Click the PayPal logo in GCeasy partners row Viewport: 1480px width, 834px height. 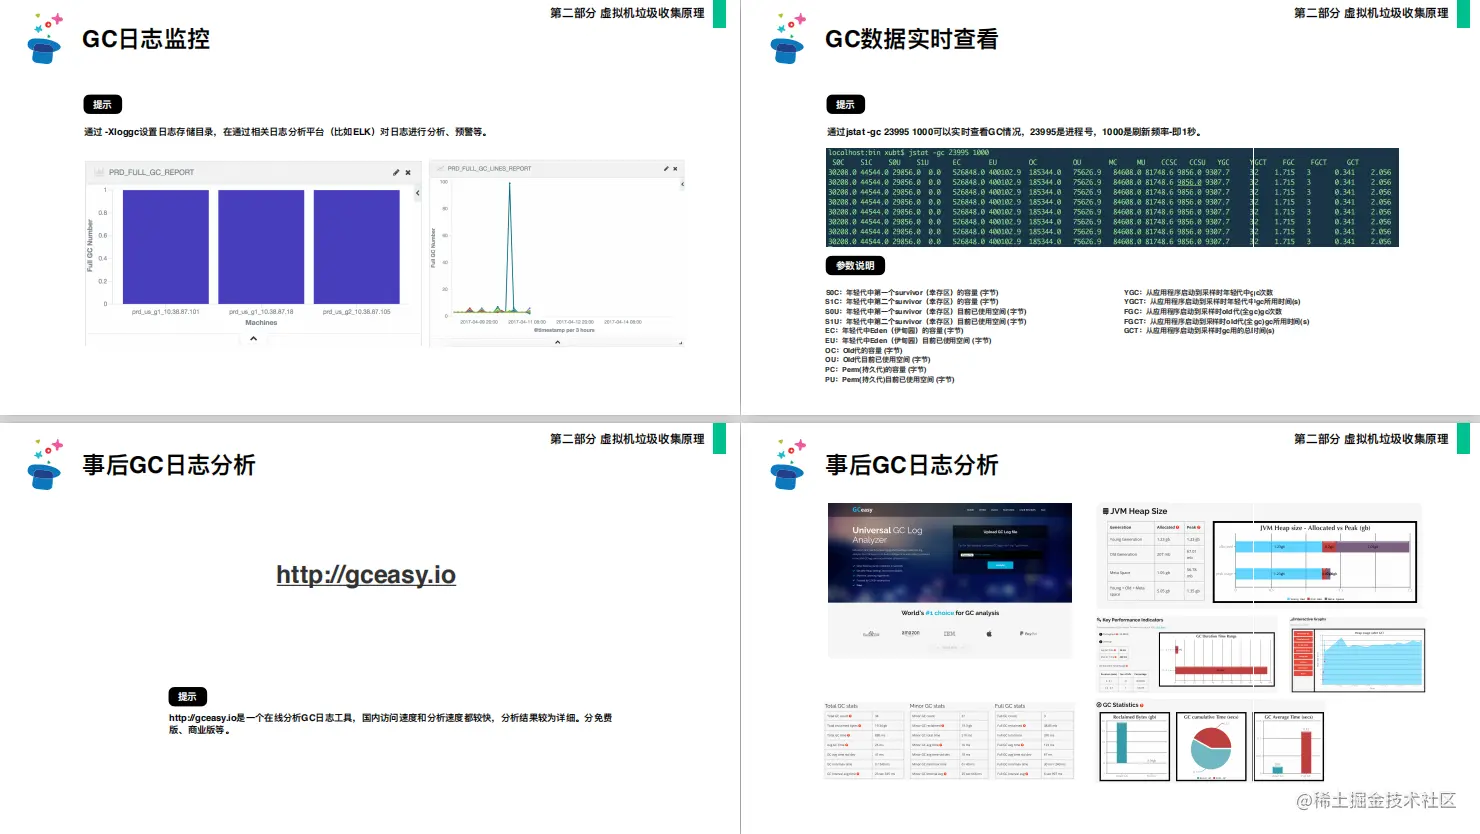[1029, 633]
